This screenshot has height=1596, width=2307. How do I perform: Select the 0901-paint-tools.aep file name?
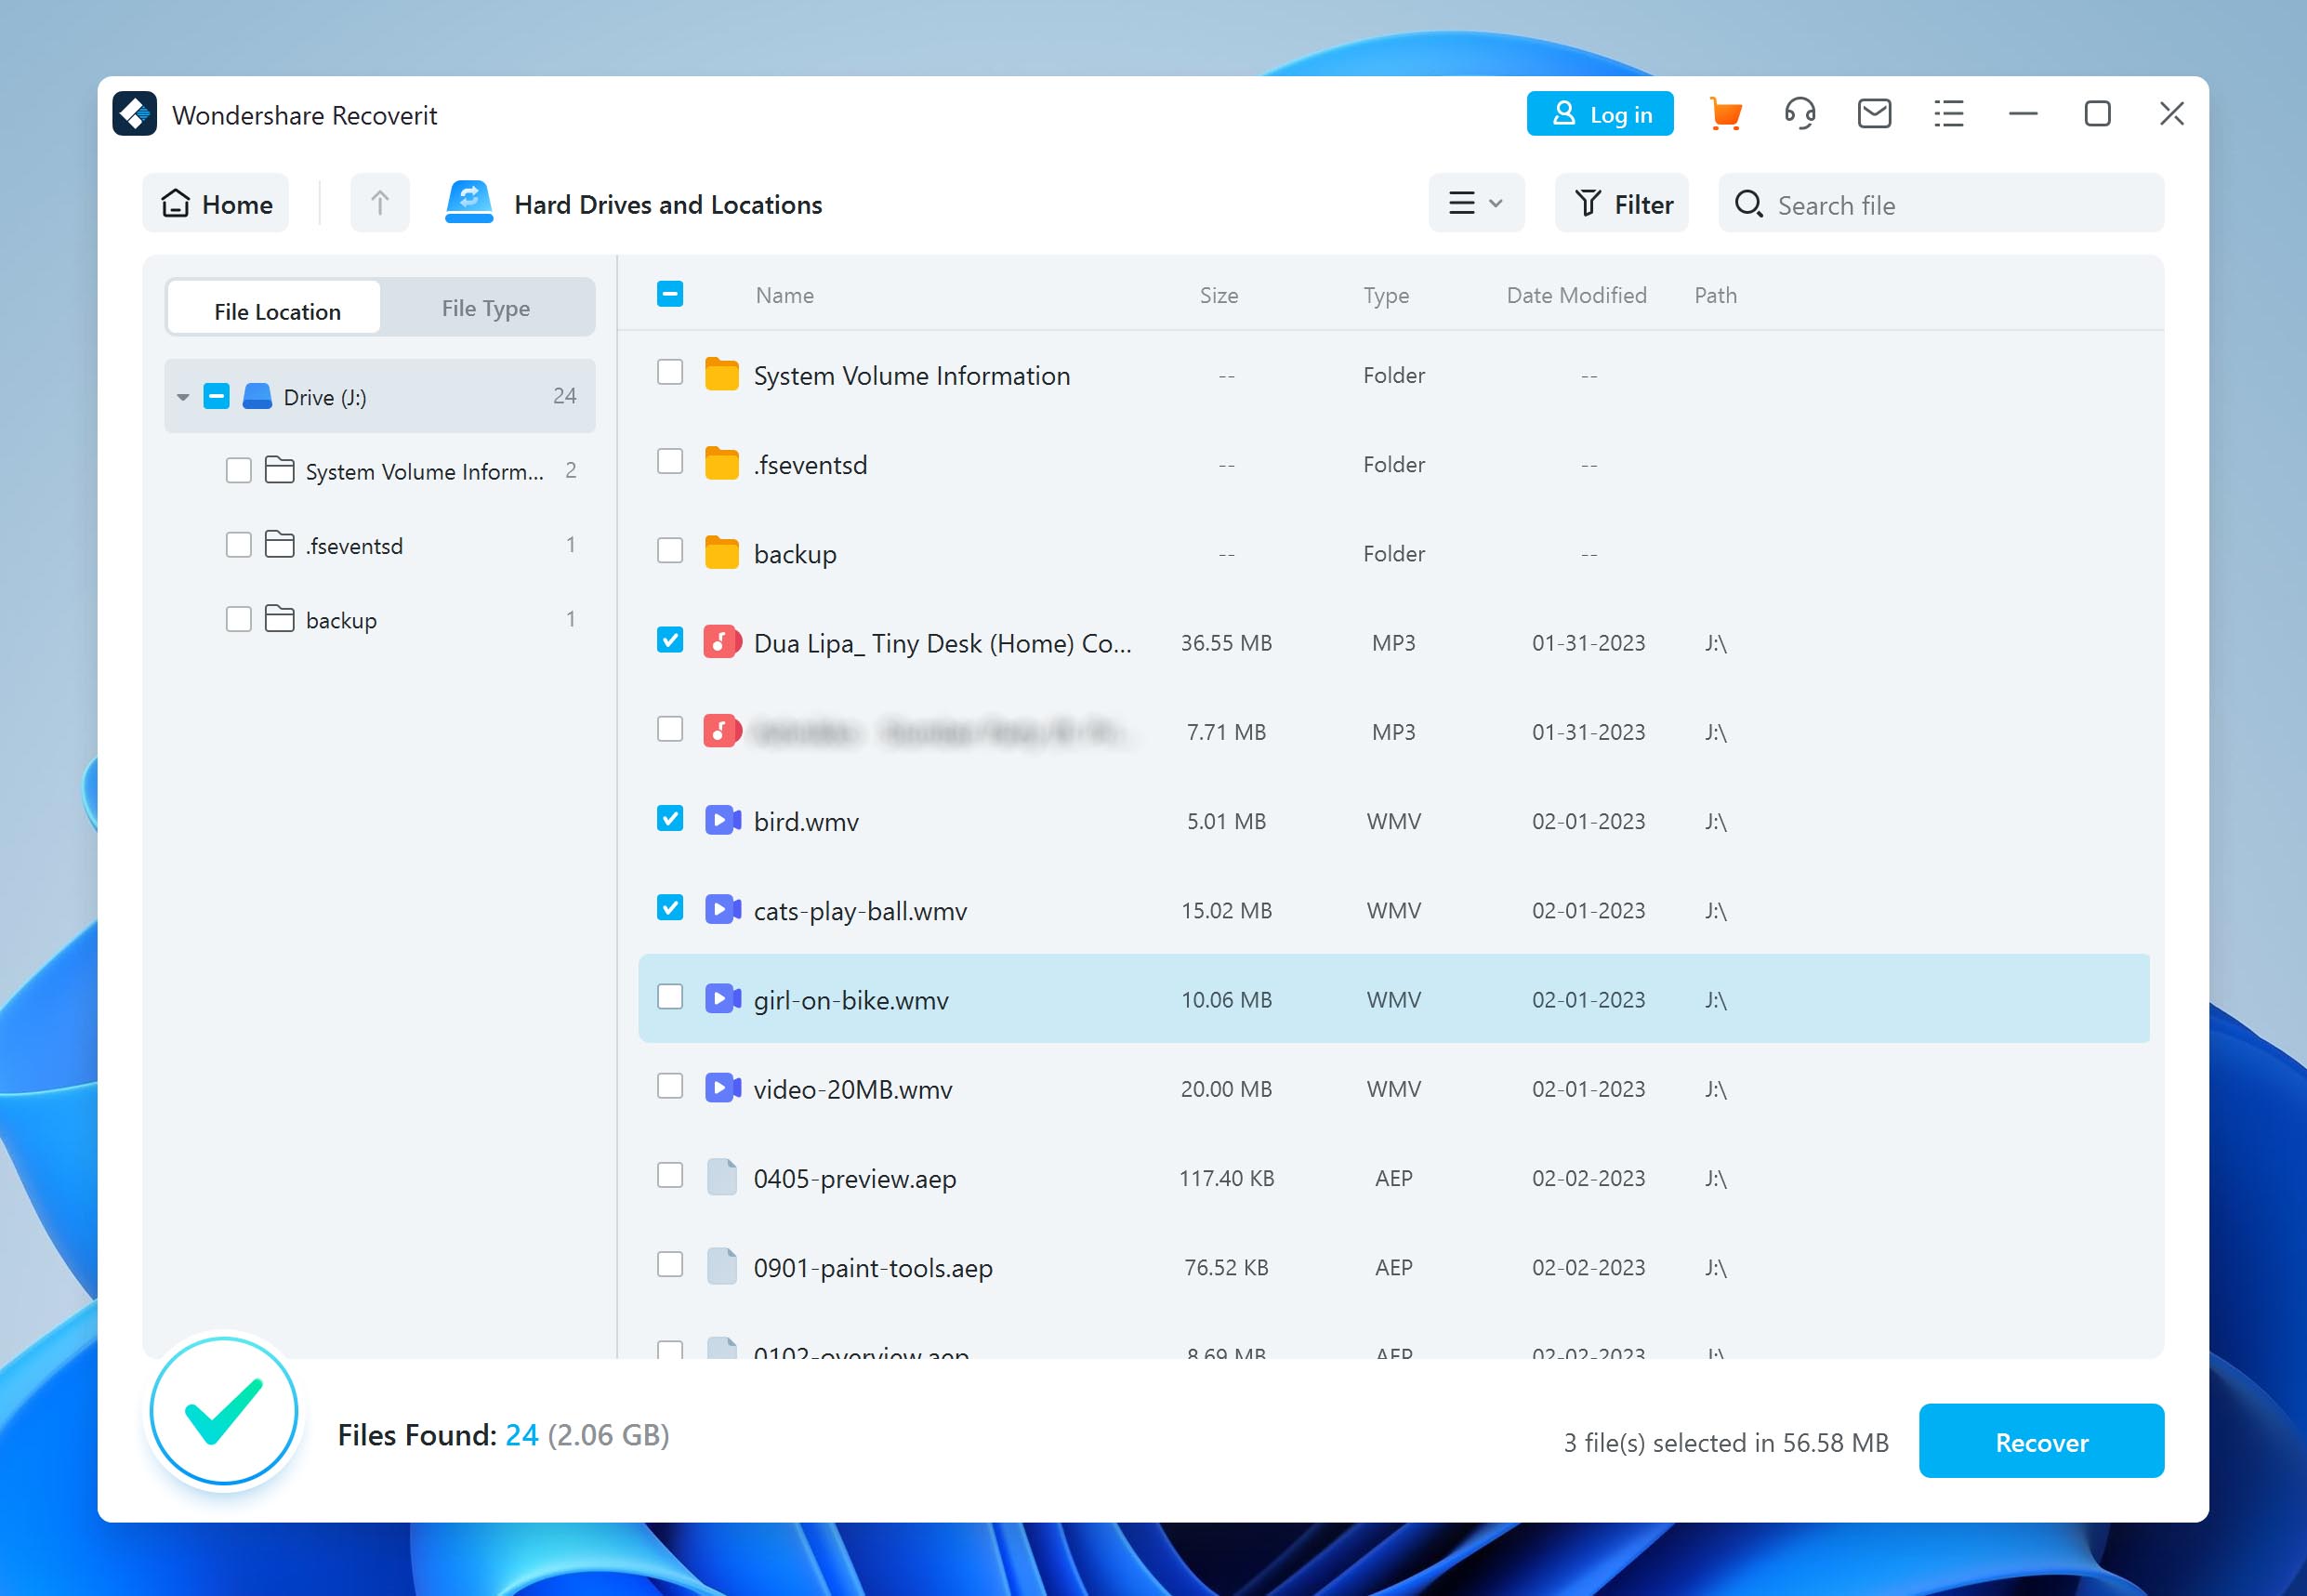click(873, 1268)
